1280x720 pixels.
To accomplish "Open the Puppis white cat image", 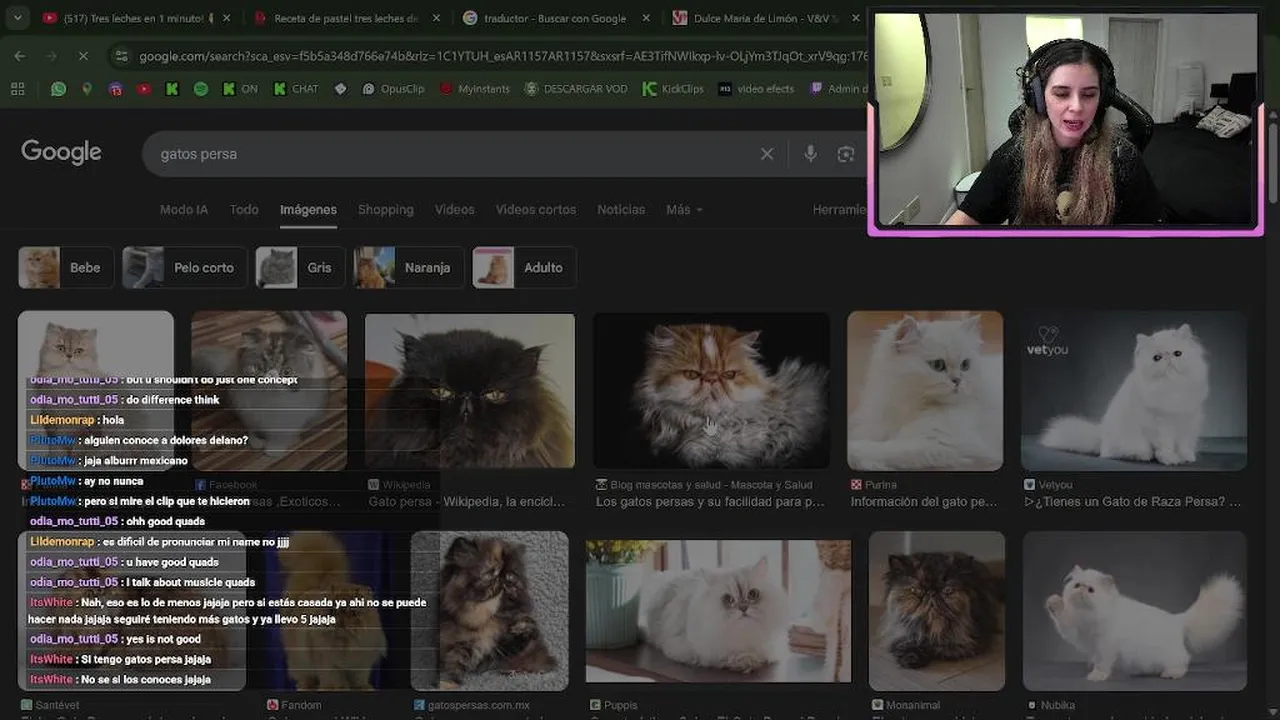I will pos(718,612).
